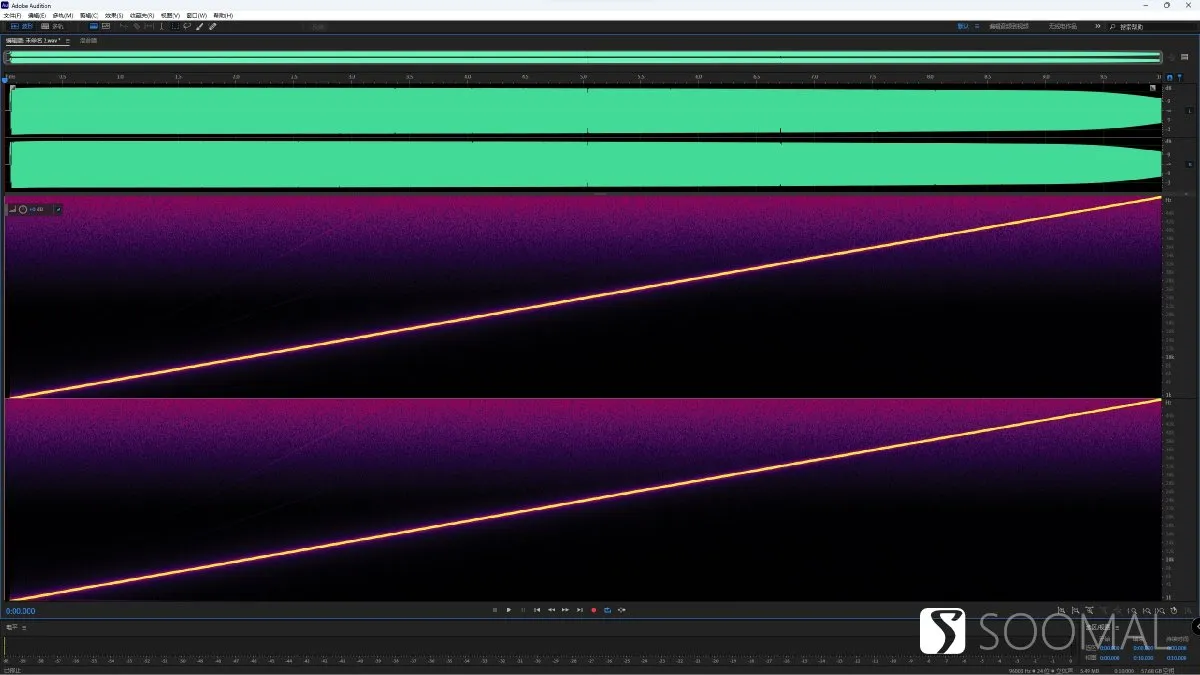Click the 5.49 MB file size status
The width and height of the screenshot is (1200, 675).
(1089, 671)
